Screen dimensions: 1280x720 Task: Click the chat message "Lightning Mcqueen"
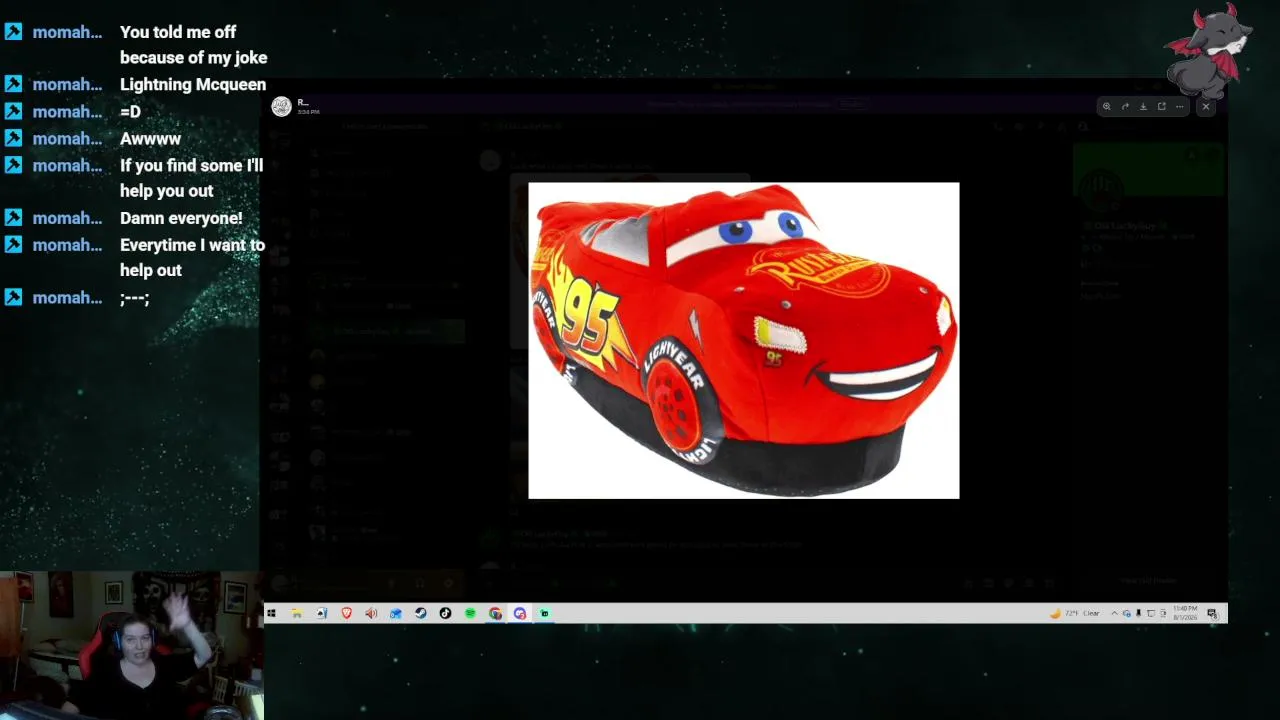193,85
